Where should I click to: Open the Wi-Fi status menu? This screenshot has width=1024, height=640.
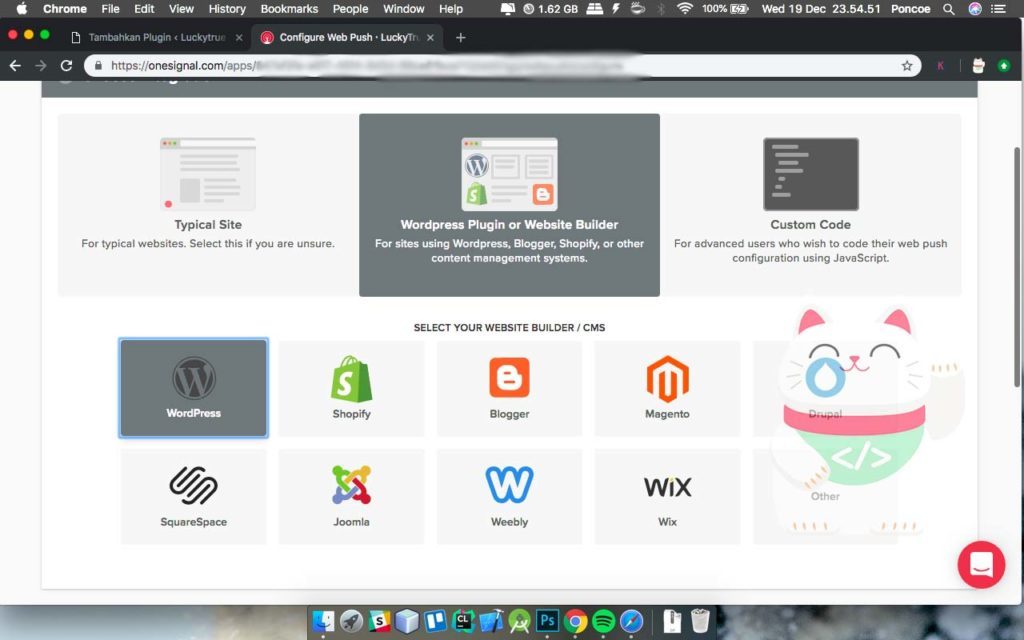684,8
